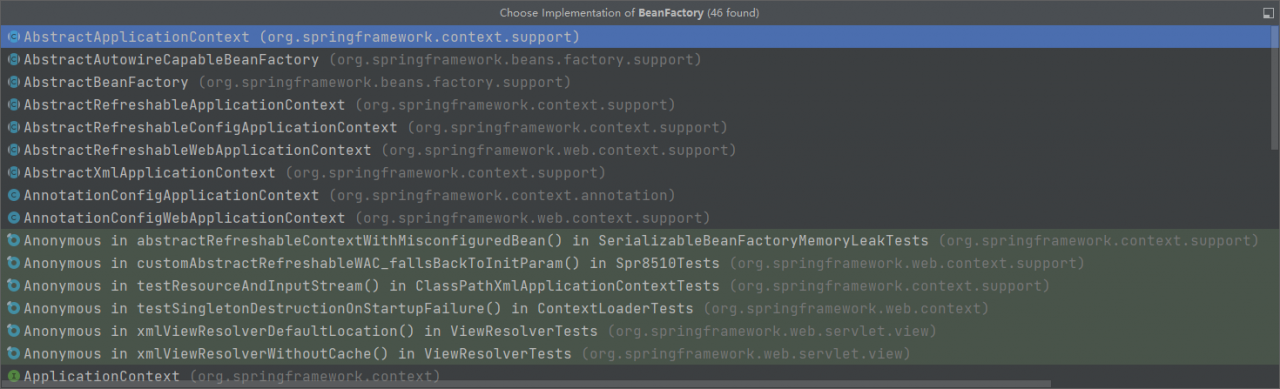Screen dimensions: 1280x389
Task: Click the ApplicationContext interface icon
Action: point(13,377)
